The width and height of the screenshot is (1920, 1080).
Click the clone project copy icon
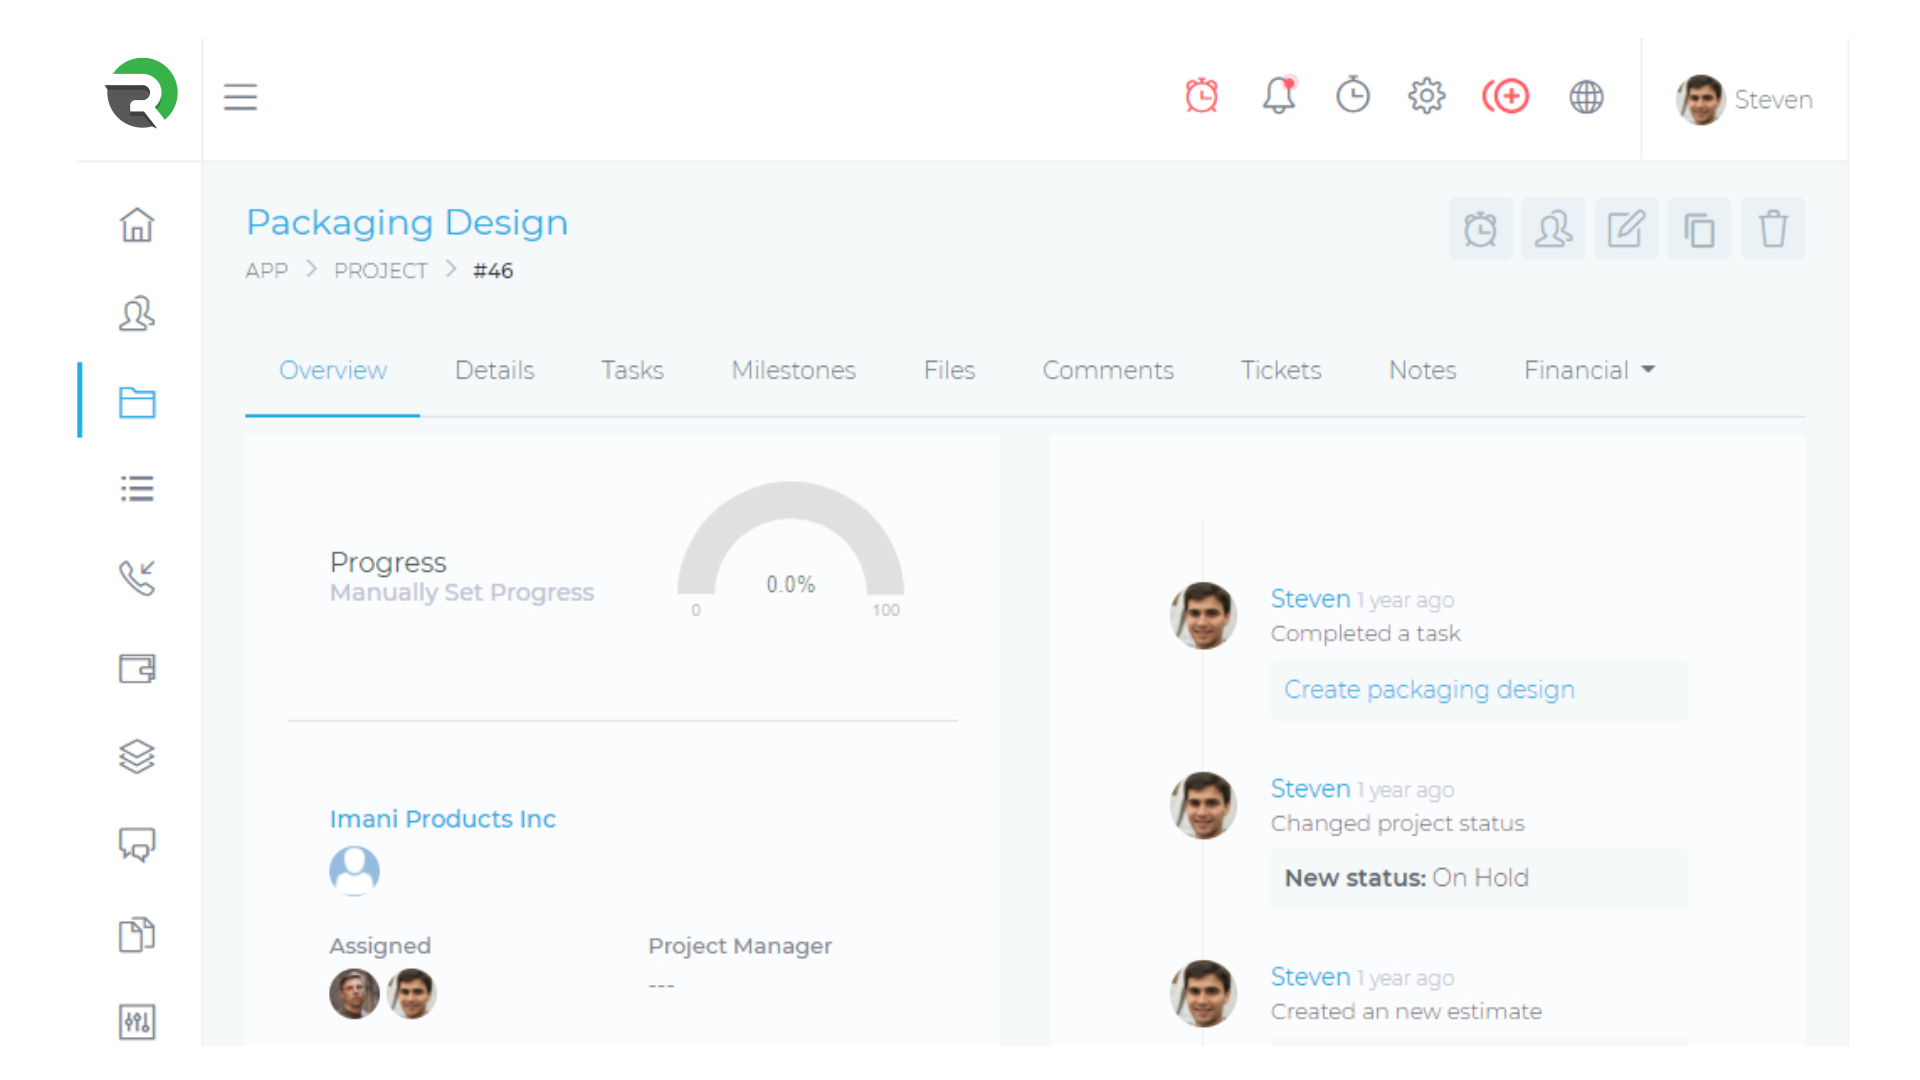pyautogui.click(x=1699, y=229)
